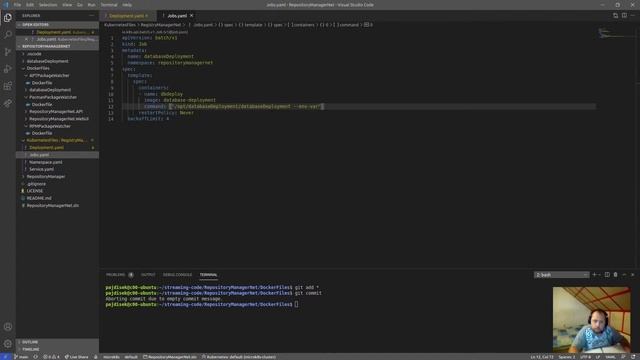Click Kubernetes default cluster status item
This screenshot has width=640, height=360.
(x=239, y=357)
